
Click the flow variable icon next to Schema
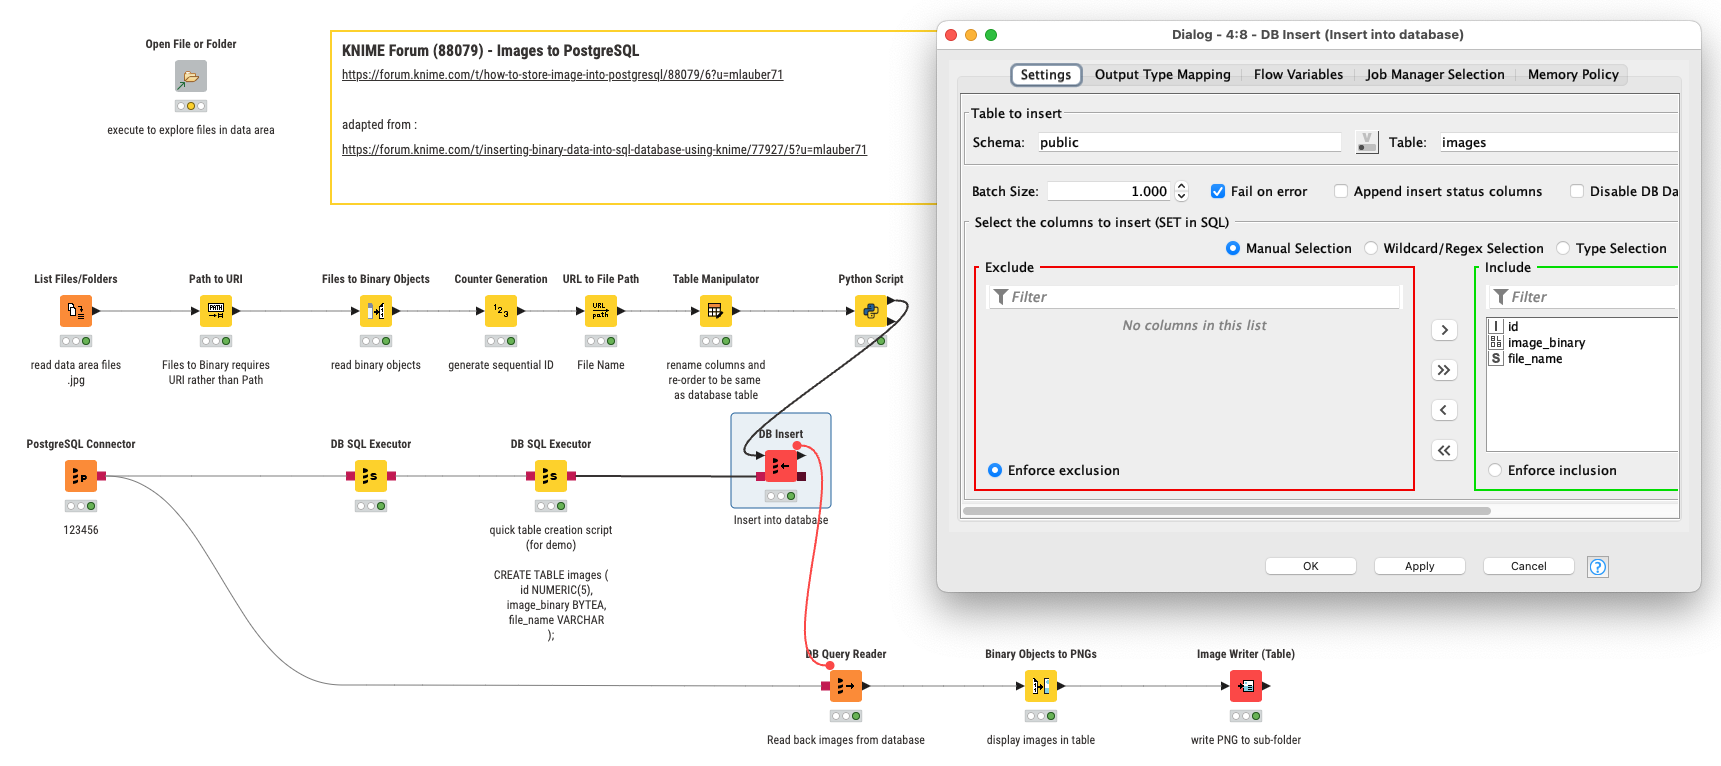click(1367, 142)
